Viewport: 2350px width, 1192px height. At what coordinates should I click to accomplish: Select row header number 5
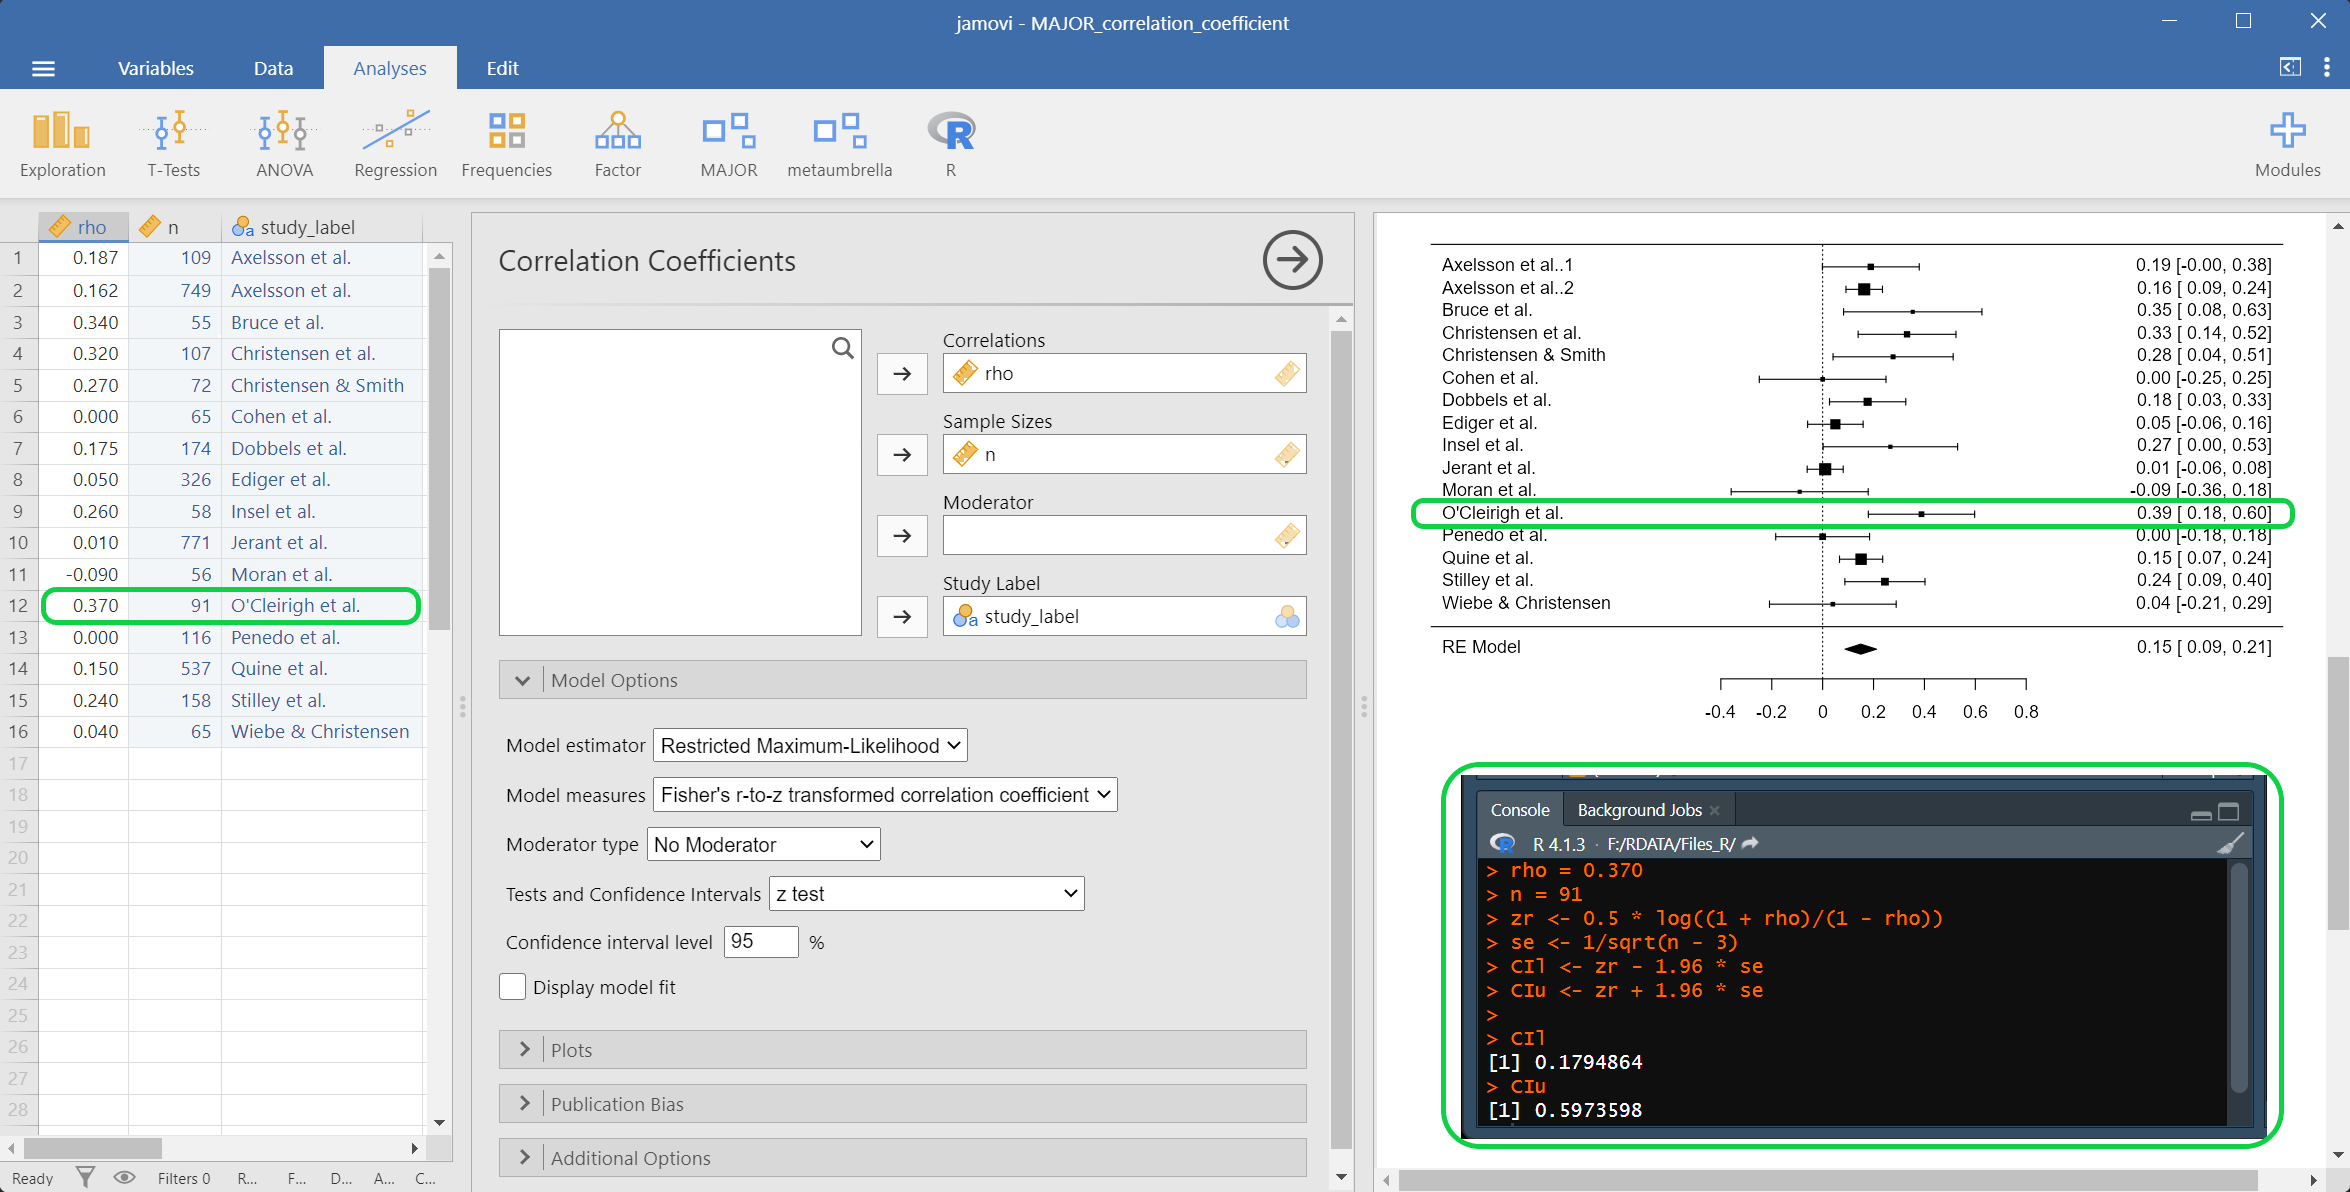pos(18,385)
